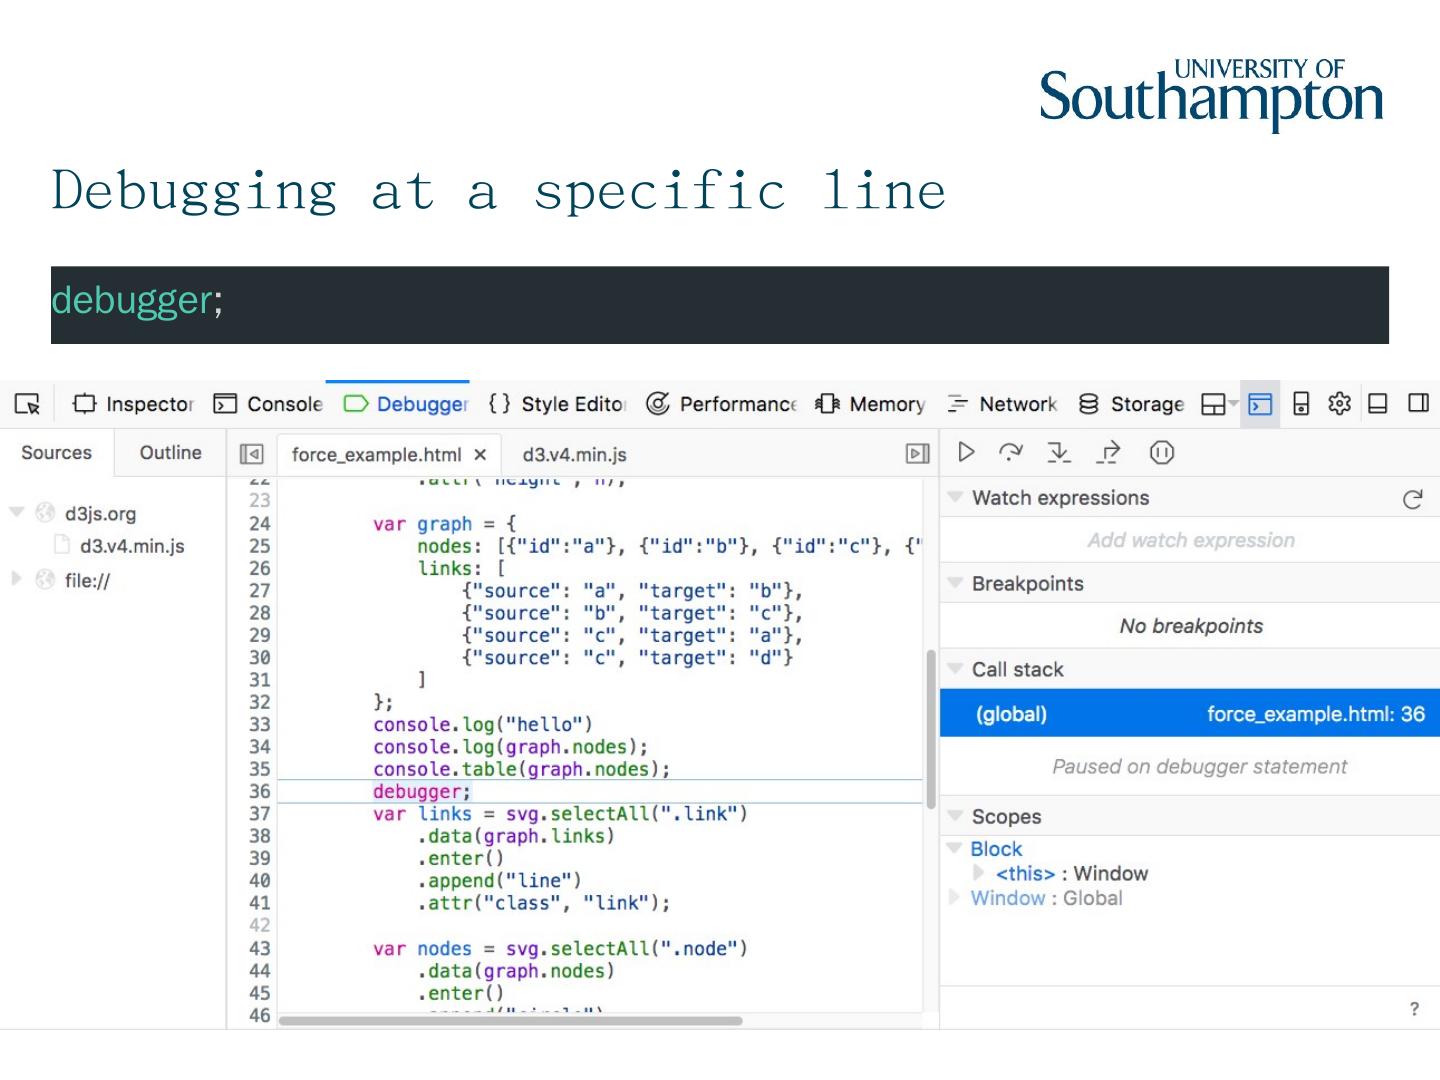Screen dimensions: 1440x1080
Task: Collapse the left sources pane
Action: tap(251, 455)
